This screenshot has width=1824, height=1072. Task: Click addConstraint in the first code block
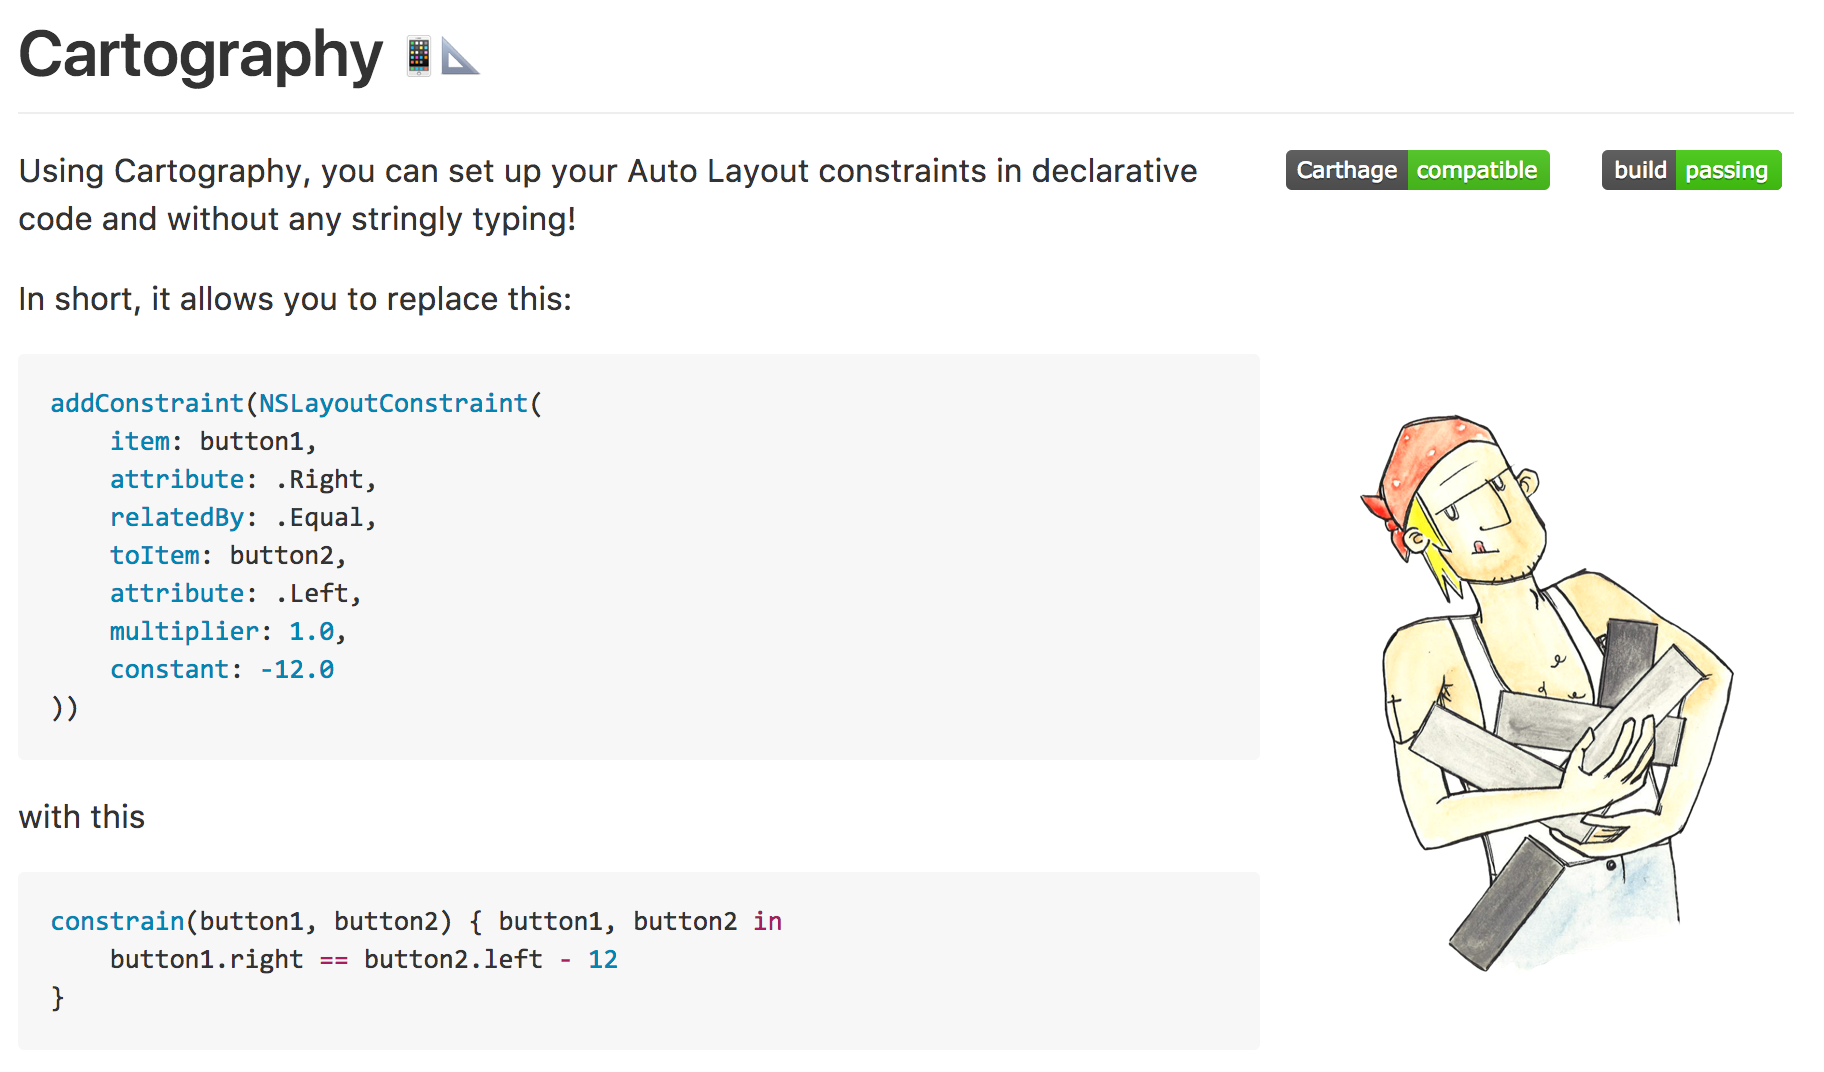tap(147, 403)
